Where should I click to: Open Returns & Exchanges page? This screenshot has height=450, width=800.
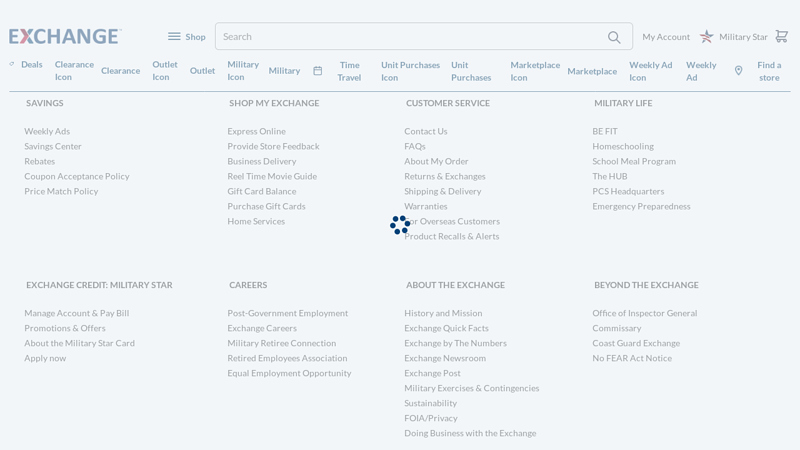click(444, 176)
